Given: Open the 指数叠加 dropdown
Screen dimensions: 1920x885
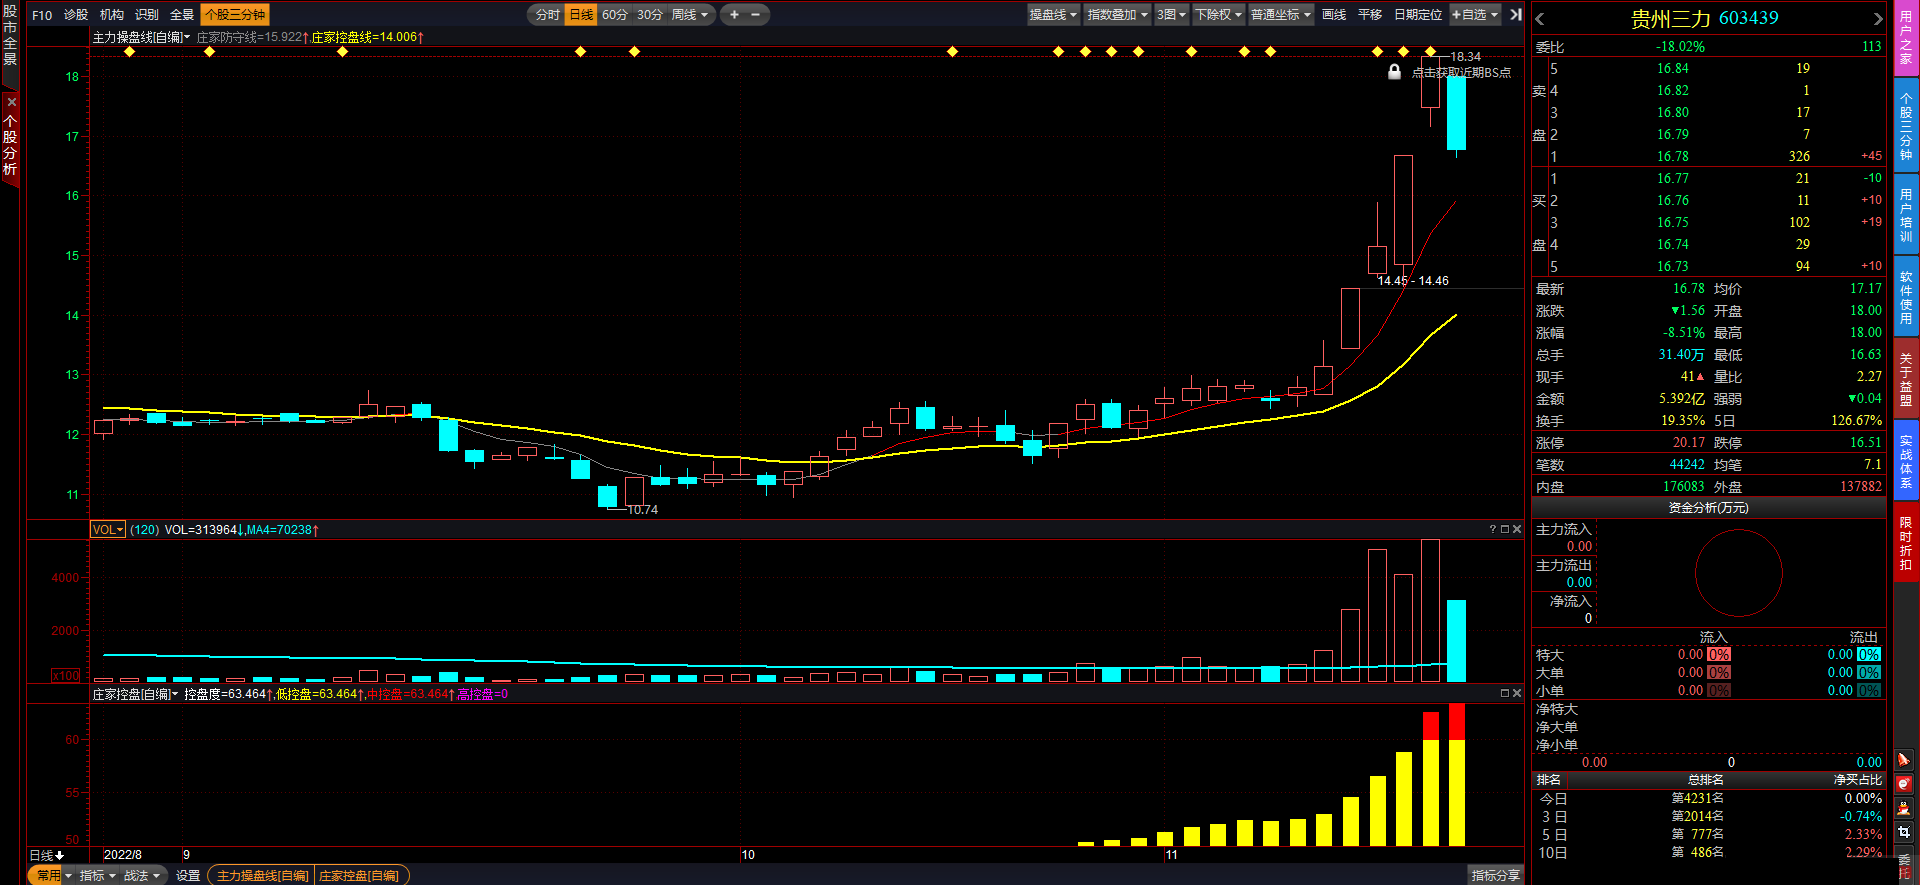Looking at the screenshot, I should point(1118,15).
